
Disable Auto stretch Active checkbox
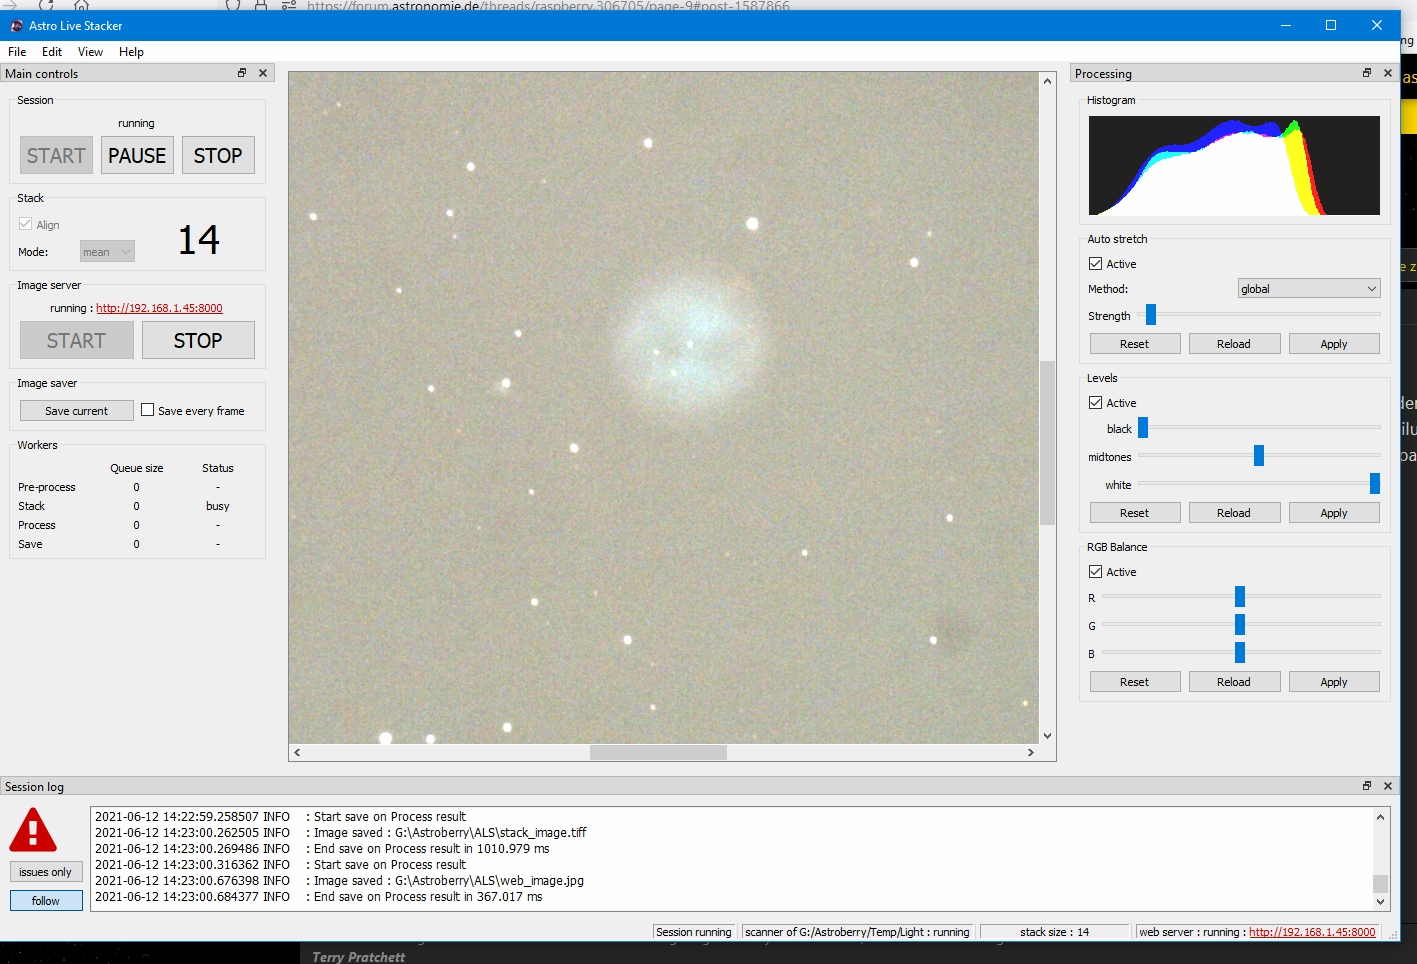pos(1095,264)
